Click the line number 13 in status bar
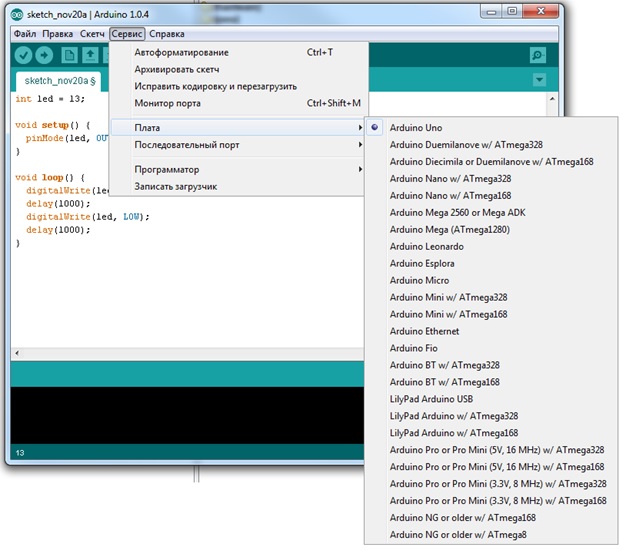 20,453
